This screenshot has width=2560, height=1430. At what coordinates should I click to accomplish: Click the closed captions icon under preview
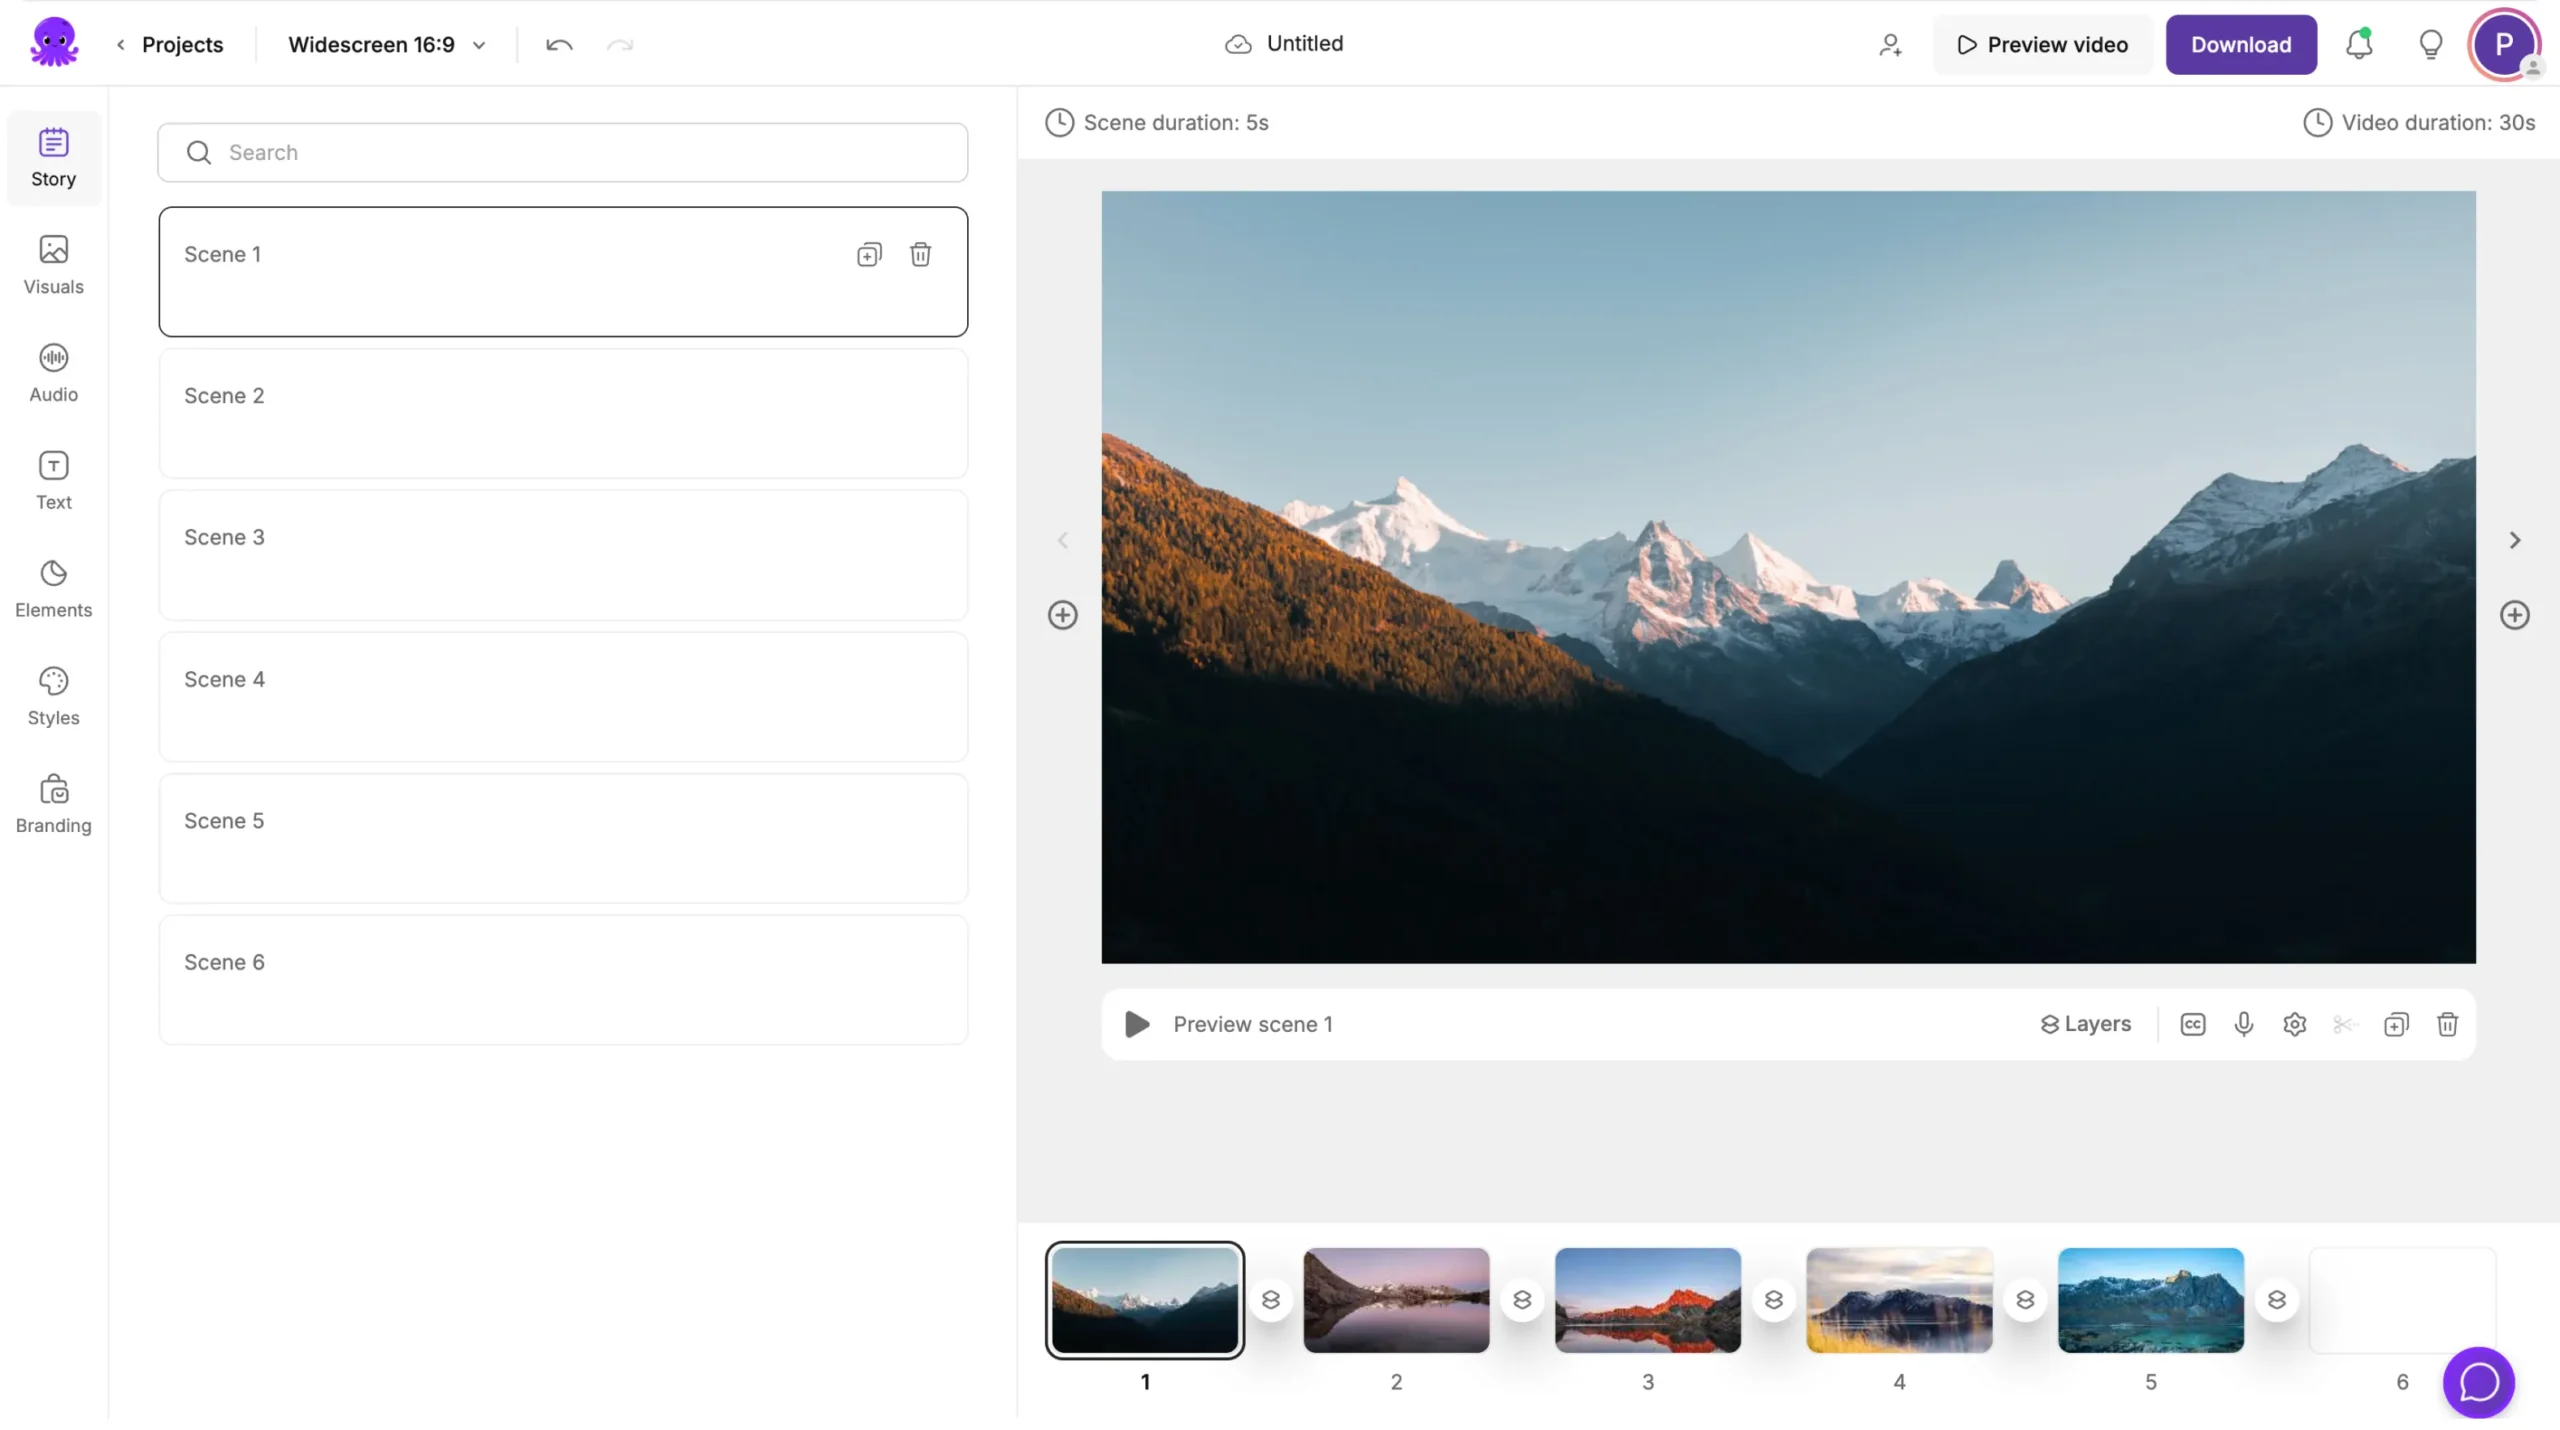(x=2192, y=1024)
